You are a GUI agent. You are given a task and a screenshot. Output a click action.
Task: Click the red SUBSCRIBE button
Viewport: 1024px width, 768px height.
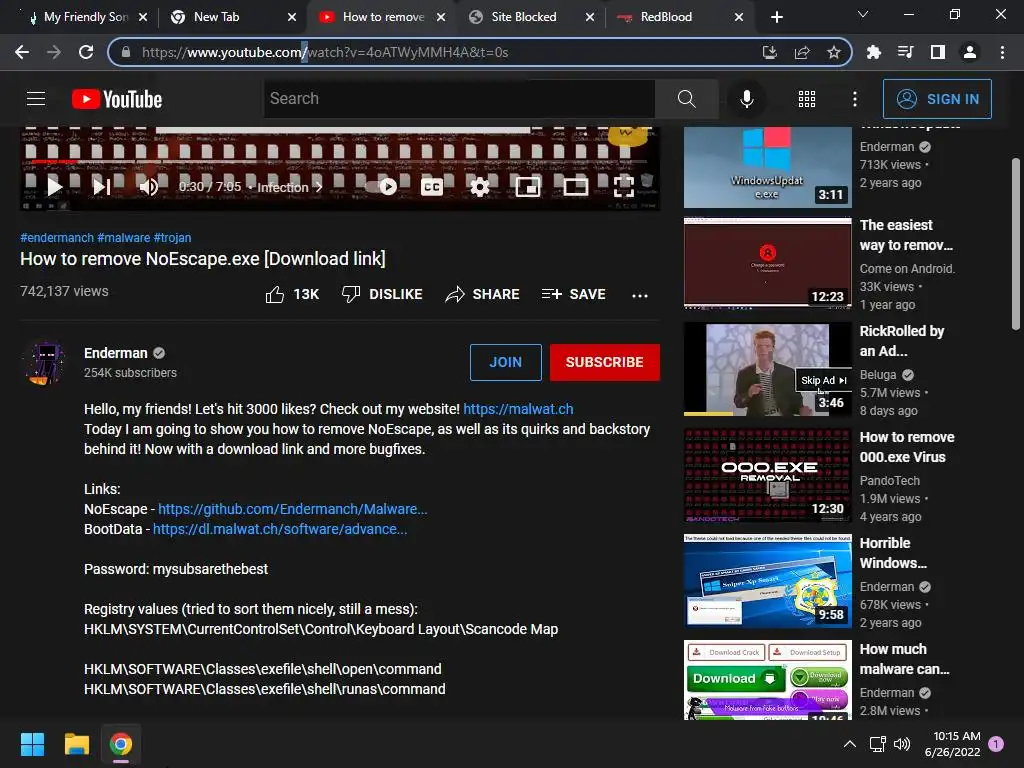(x=605, y=362)
